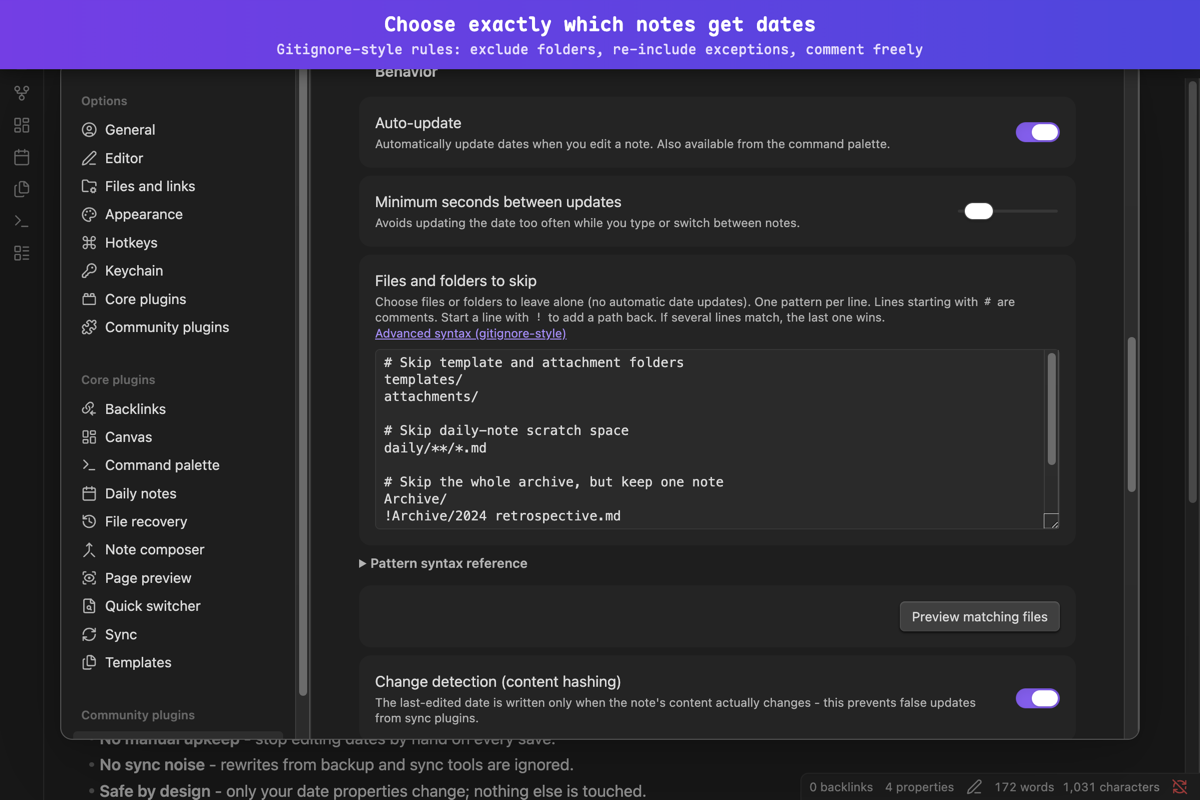Go to Hotkeys settings
The image size is (1200, 800).
pos(131,242)
